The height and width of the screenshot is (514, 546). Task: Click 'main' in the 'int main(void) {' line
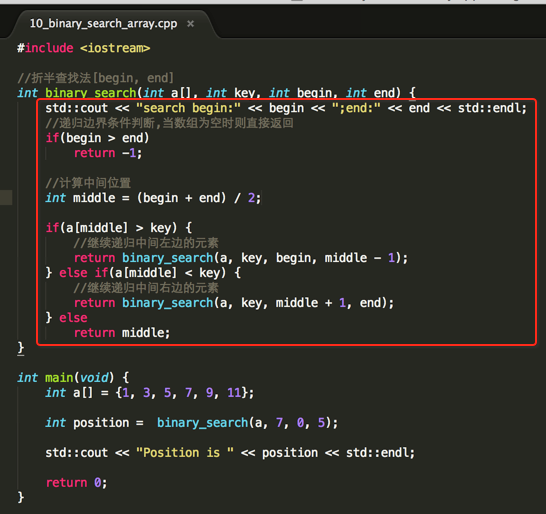pyautogui.click(x=59, y=377)
